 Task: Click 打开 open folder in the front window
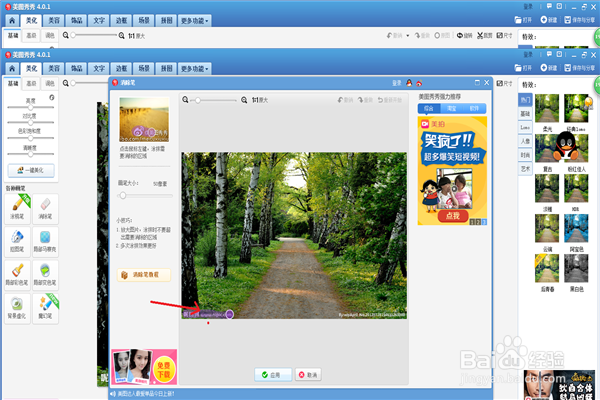(523, 68)
